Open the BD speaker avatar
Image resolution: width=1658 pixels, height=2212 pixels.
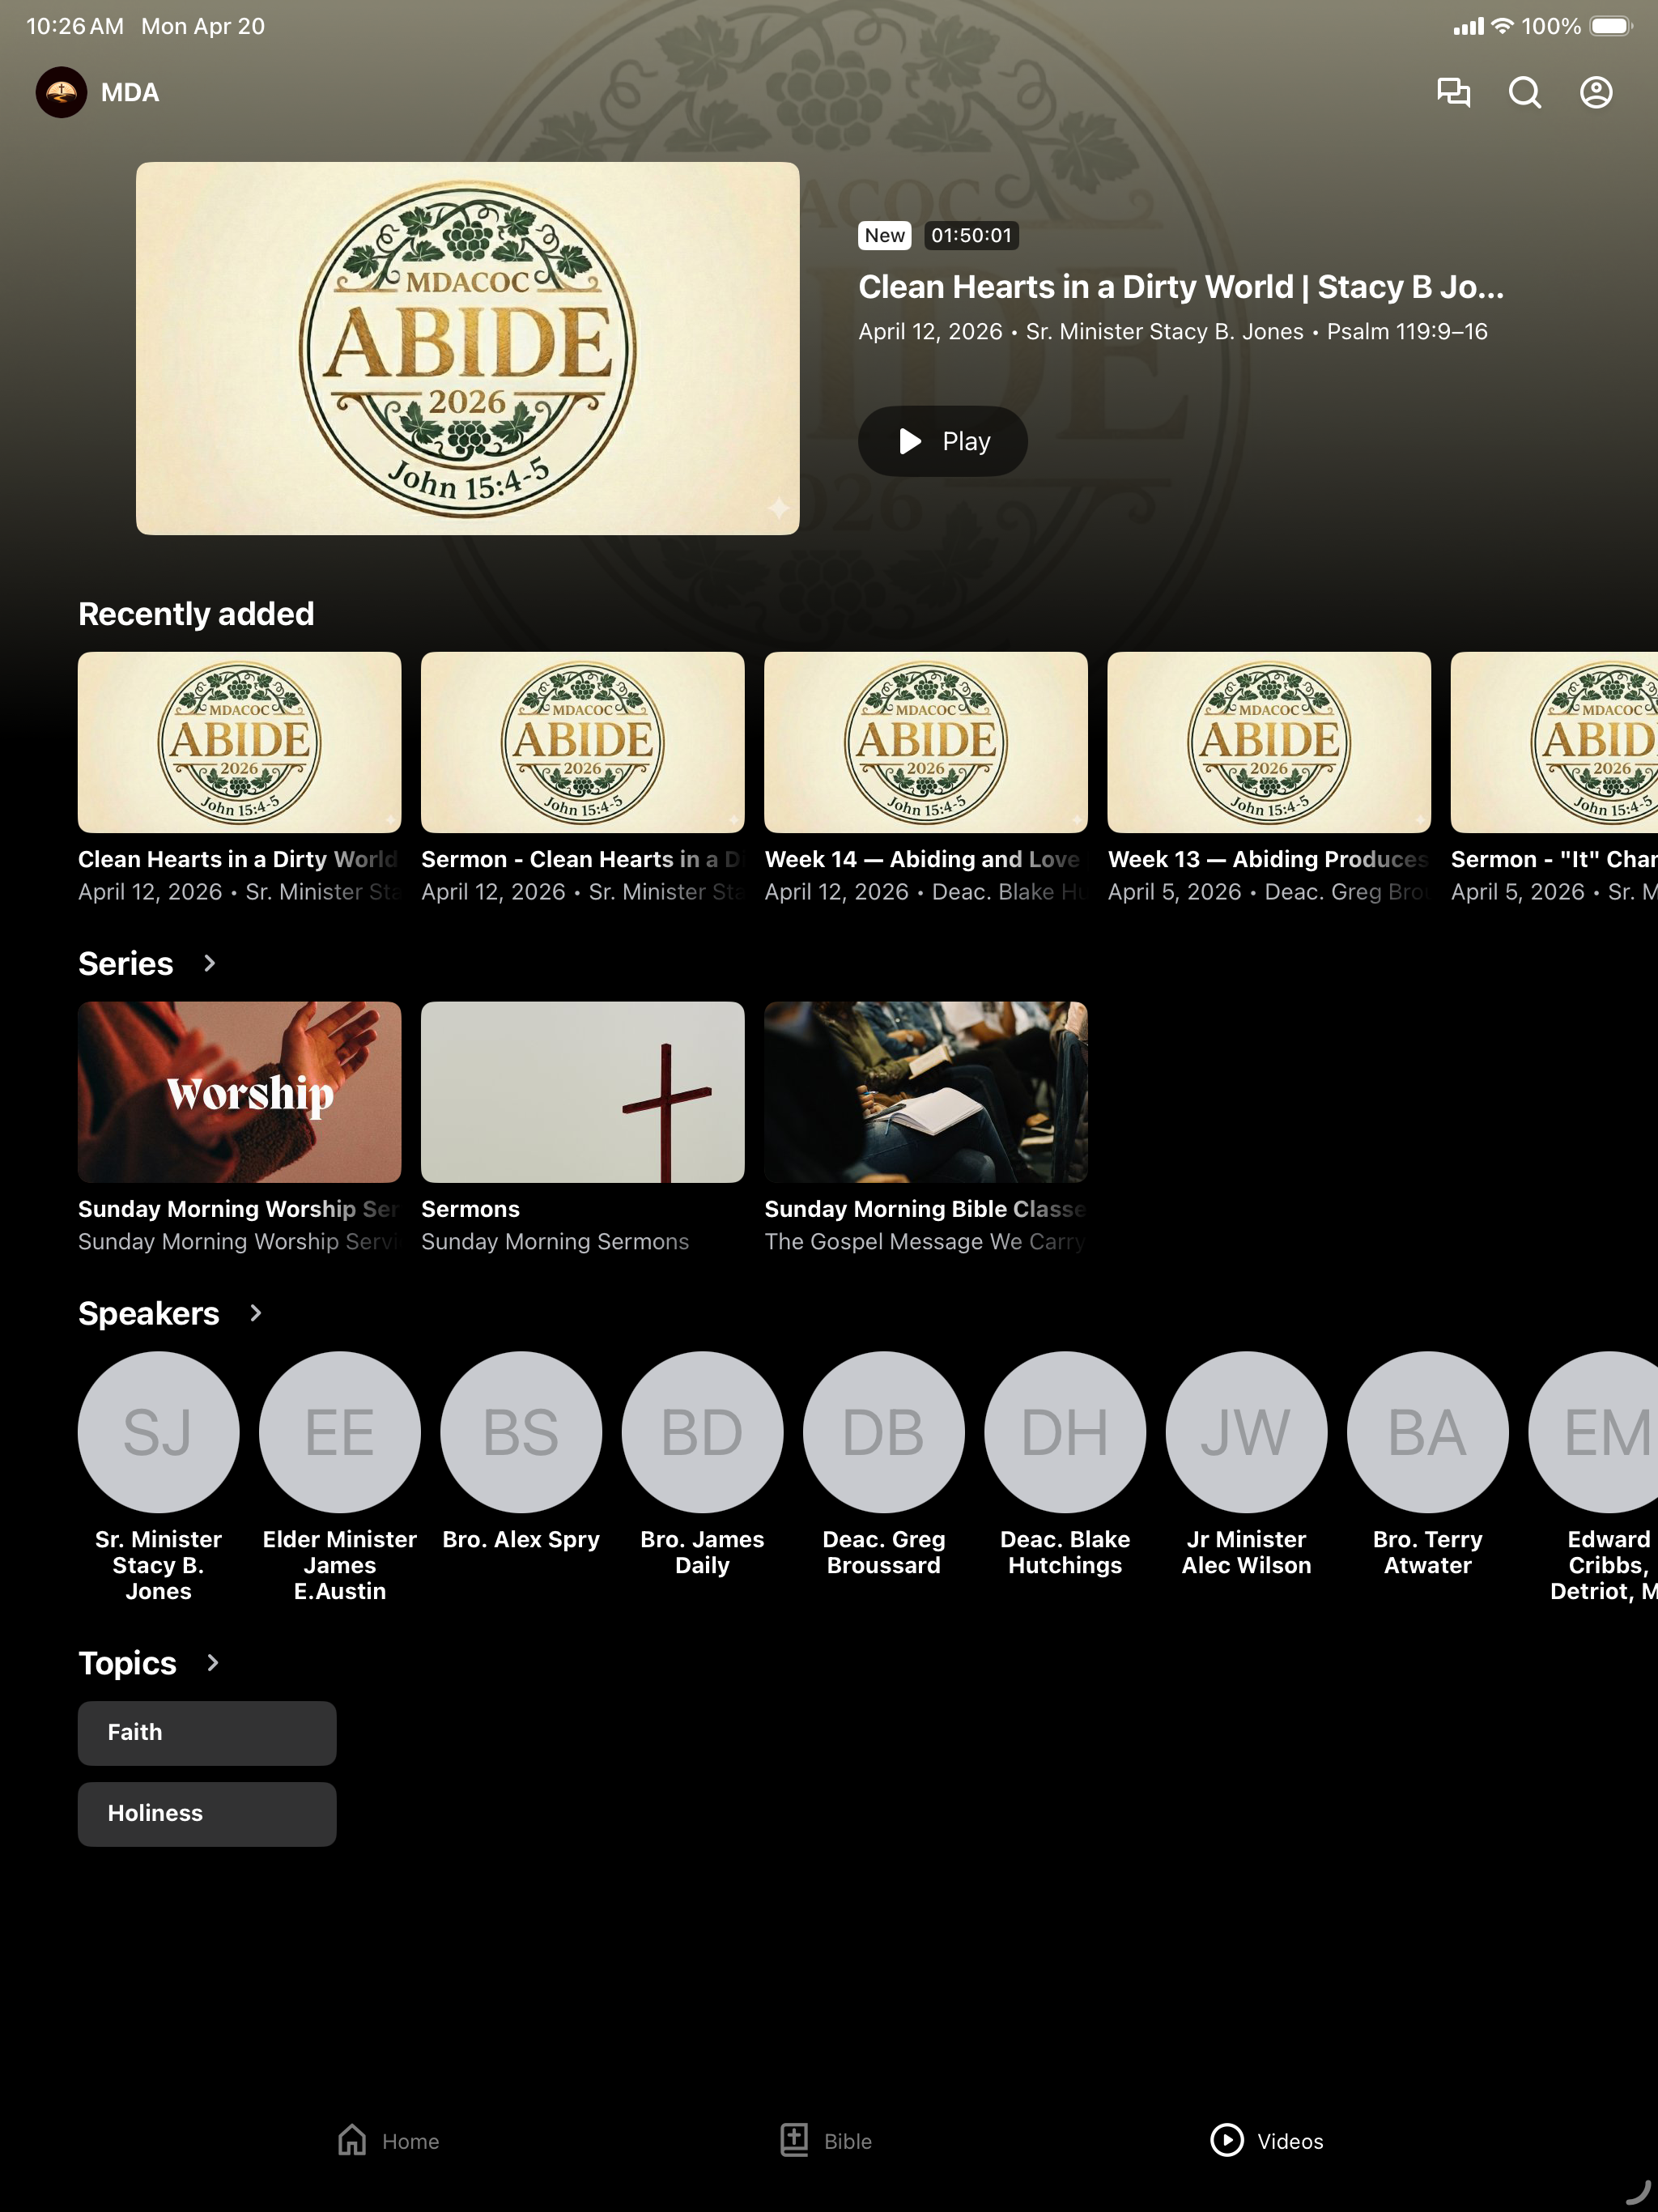702,1432
